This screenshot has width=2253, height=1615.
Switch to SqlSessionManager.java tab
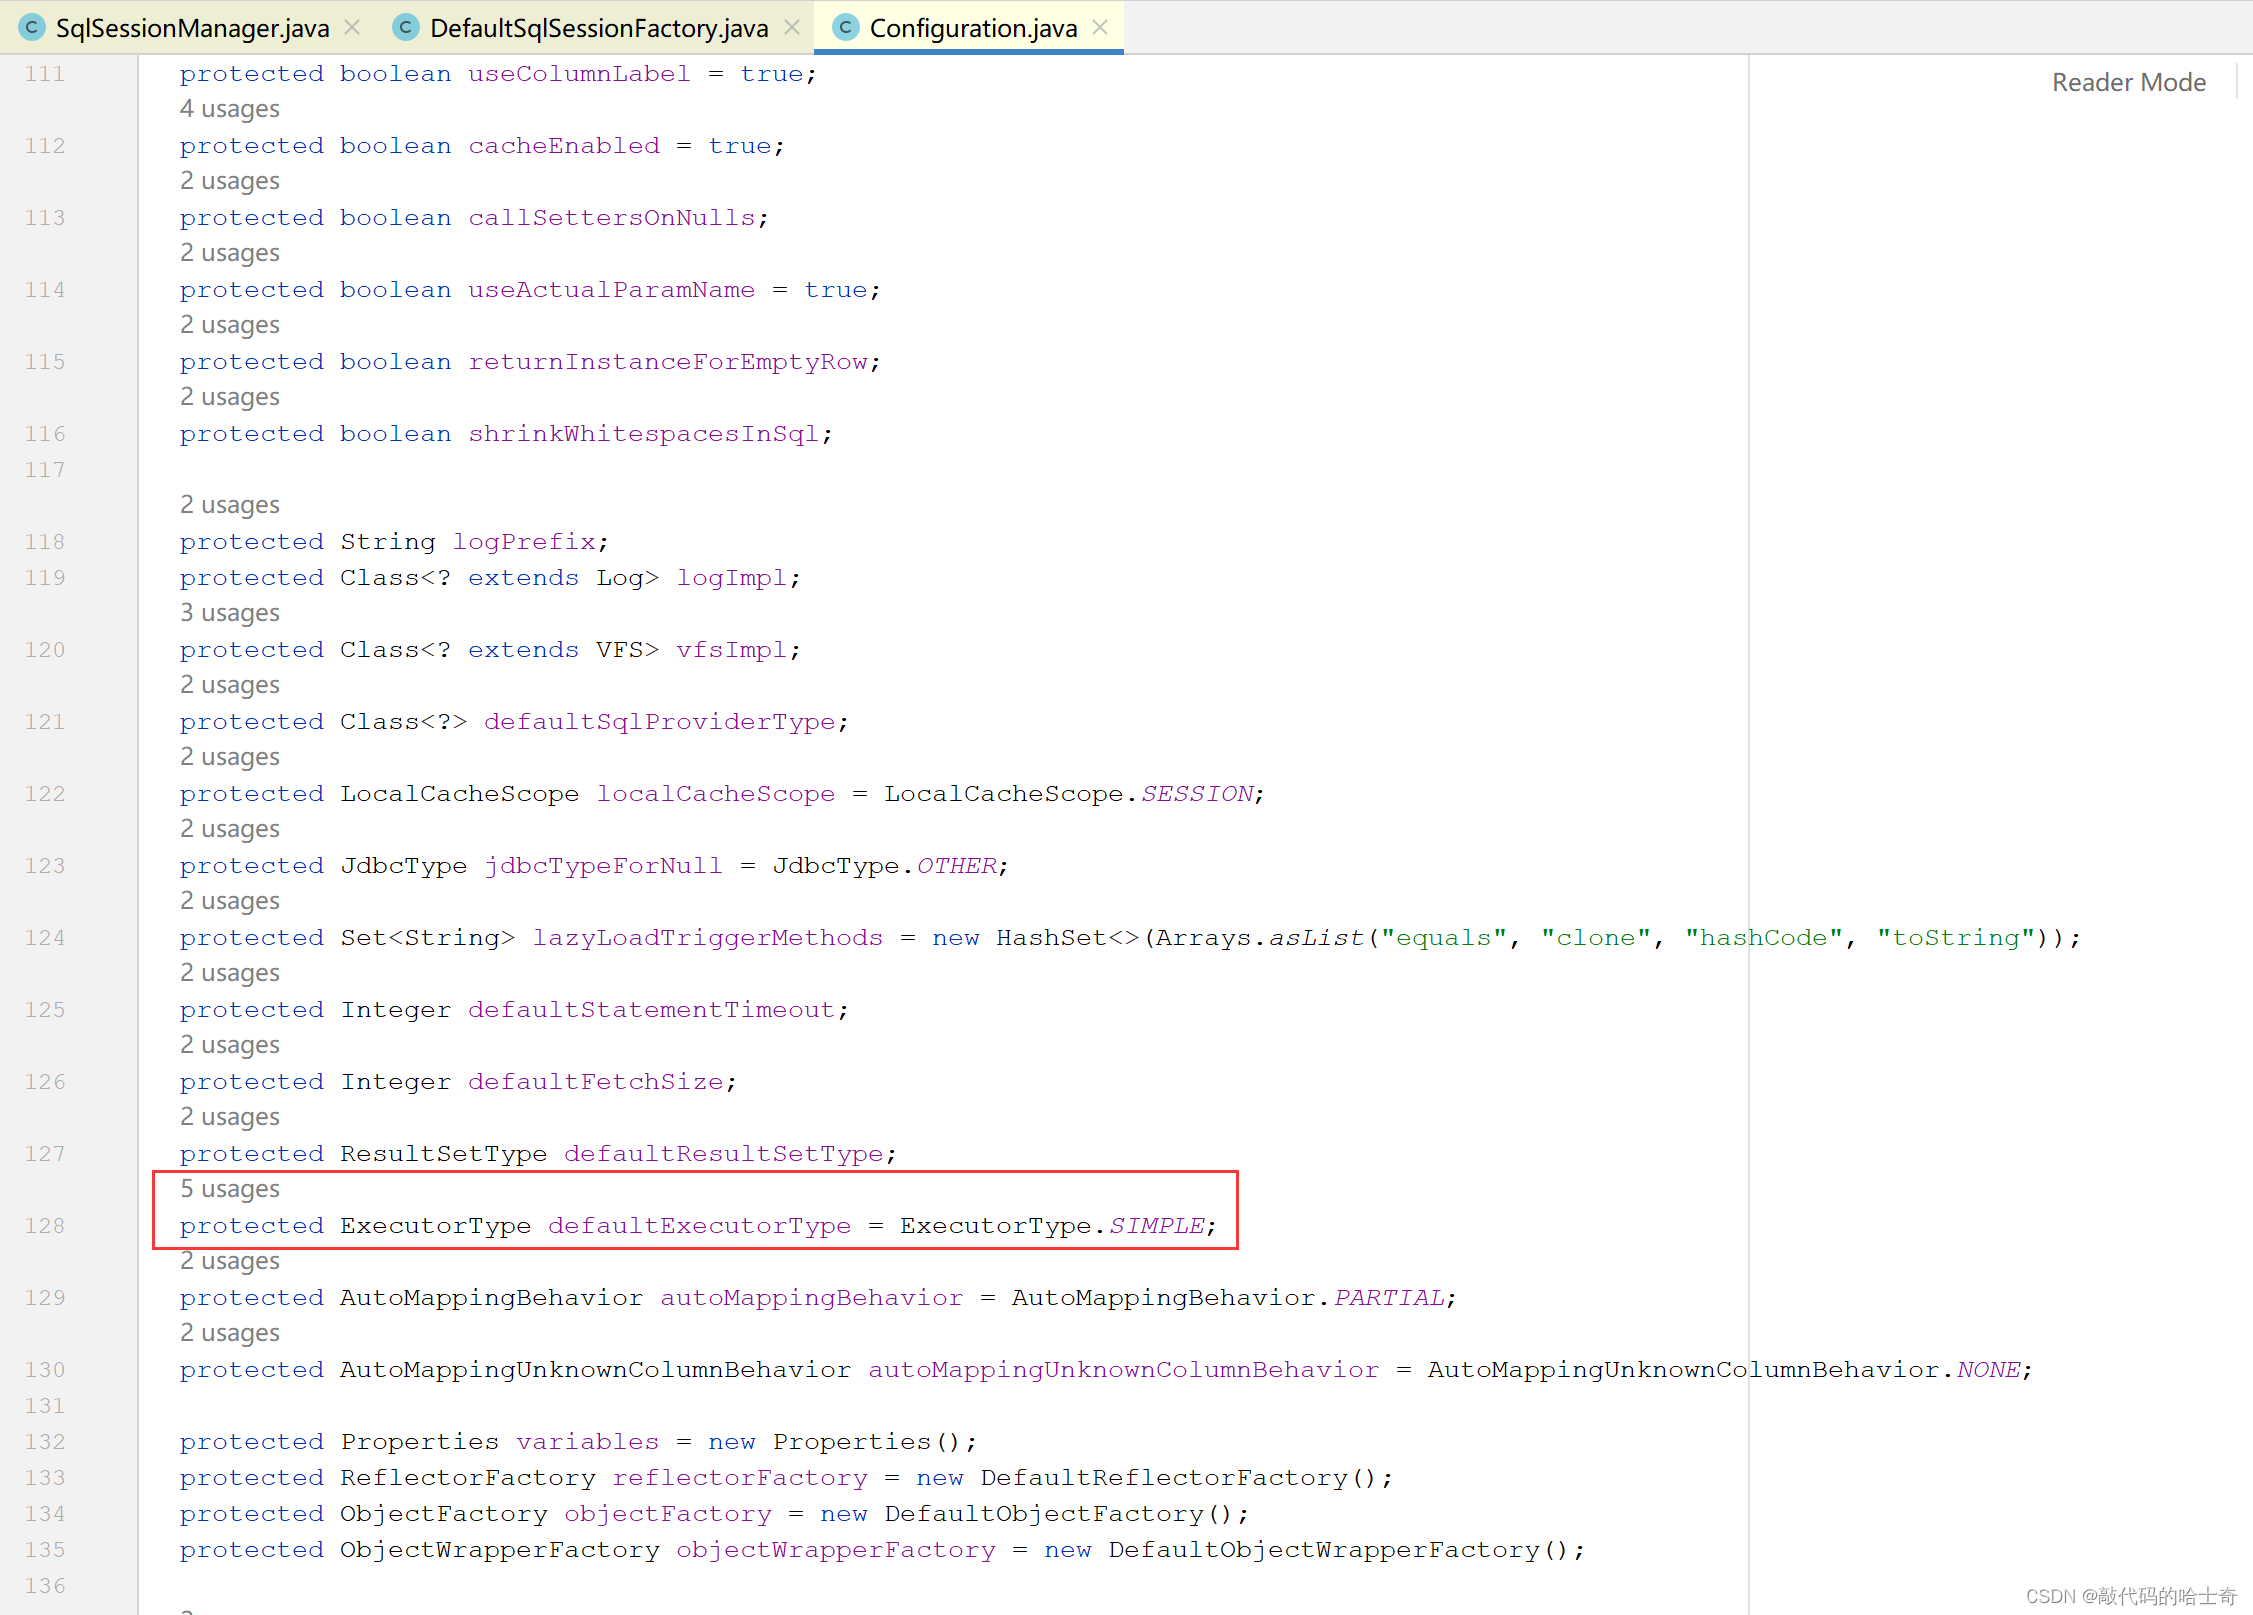click(192, 28)
